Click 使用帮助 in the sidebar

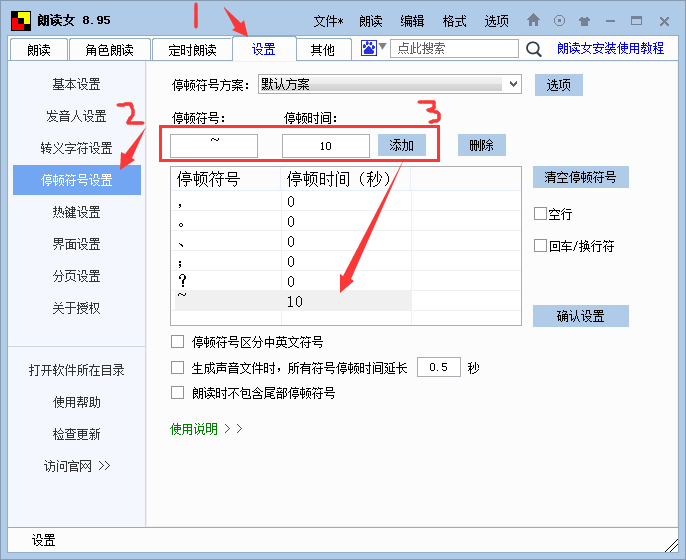pyautogui.click(x=77, y=402)
